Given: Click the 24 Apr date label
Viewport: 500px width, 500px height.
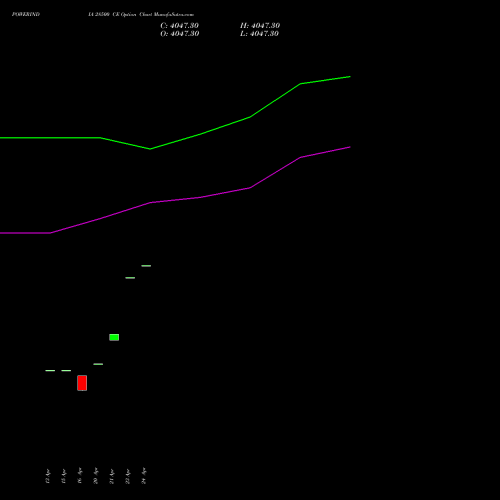Looking at the screenshot, I should [x=144, y=476].
